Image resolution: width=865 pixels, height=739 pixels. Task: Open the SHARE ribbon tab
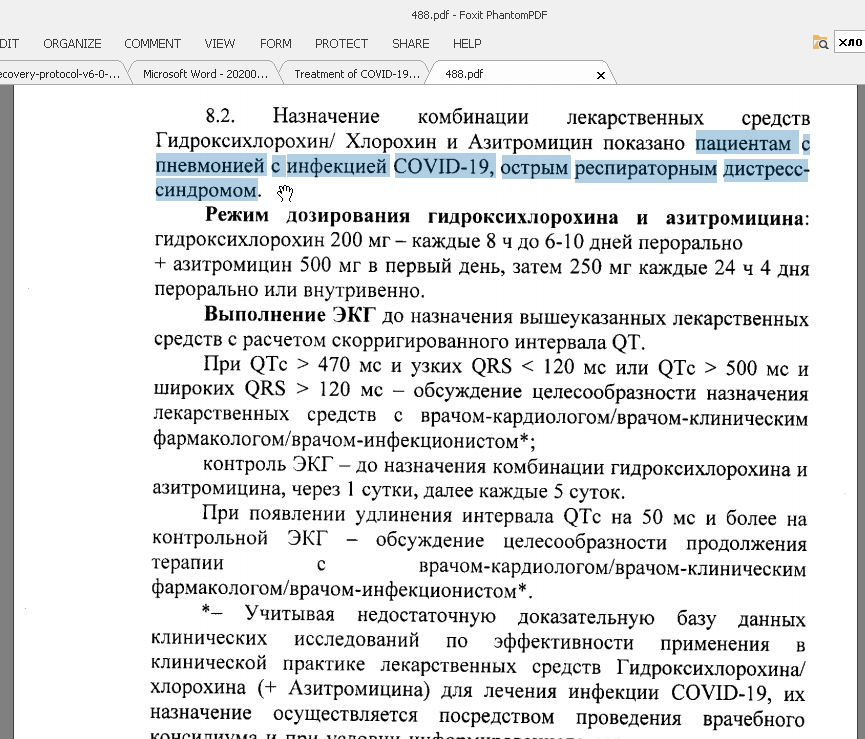pos(410,44)
